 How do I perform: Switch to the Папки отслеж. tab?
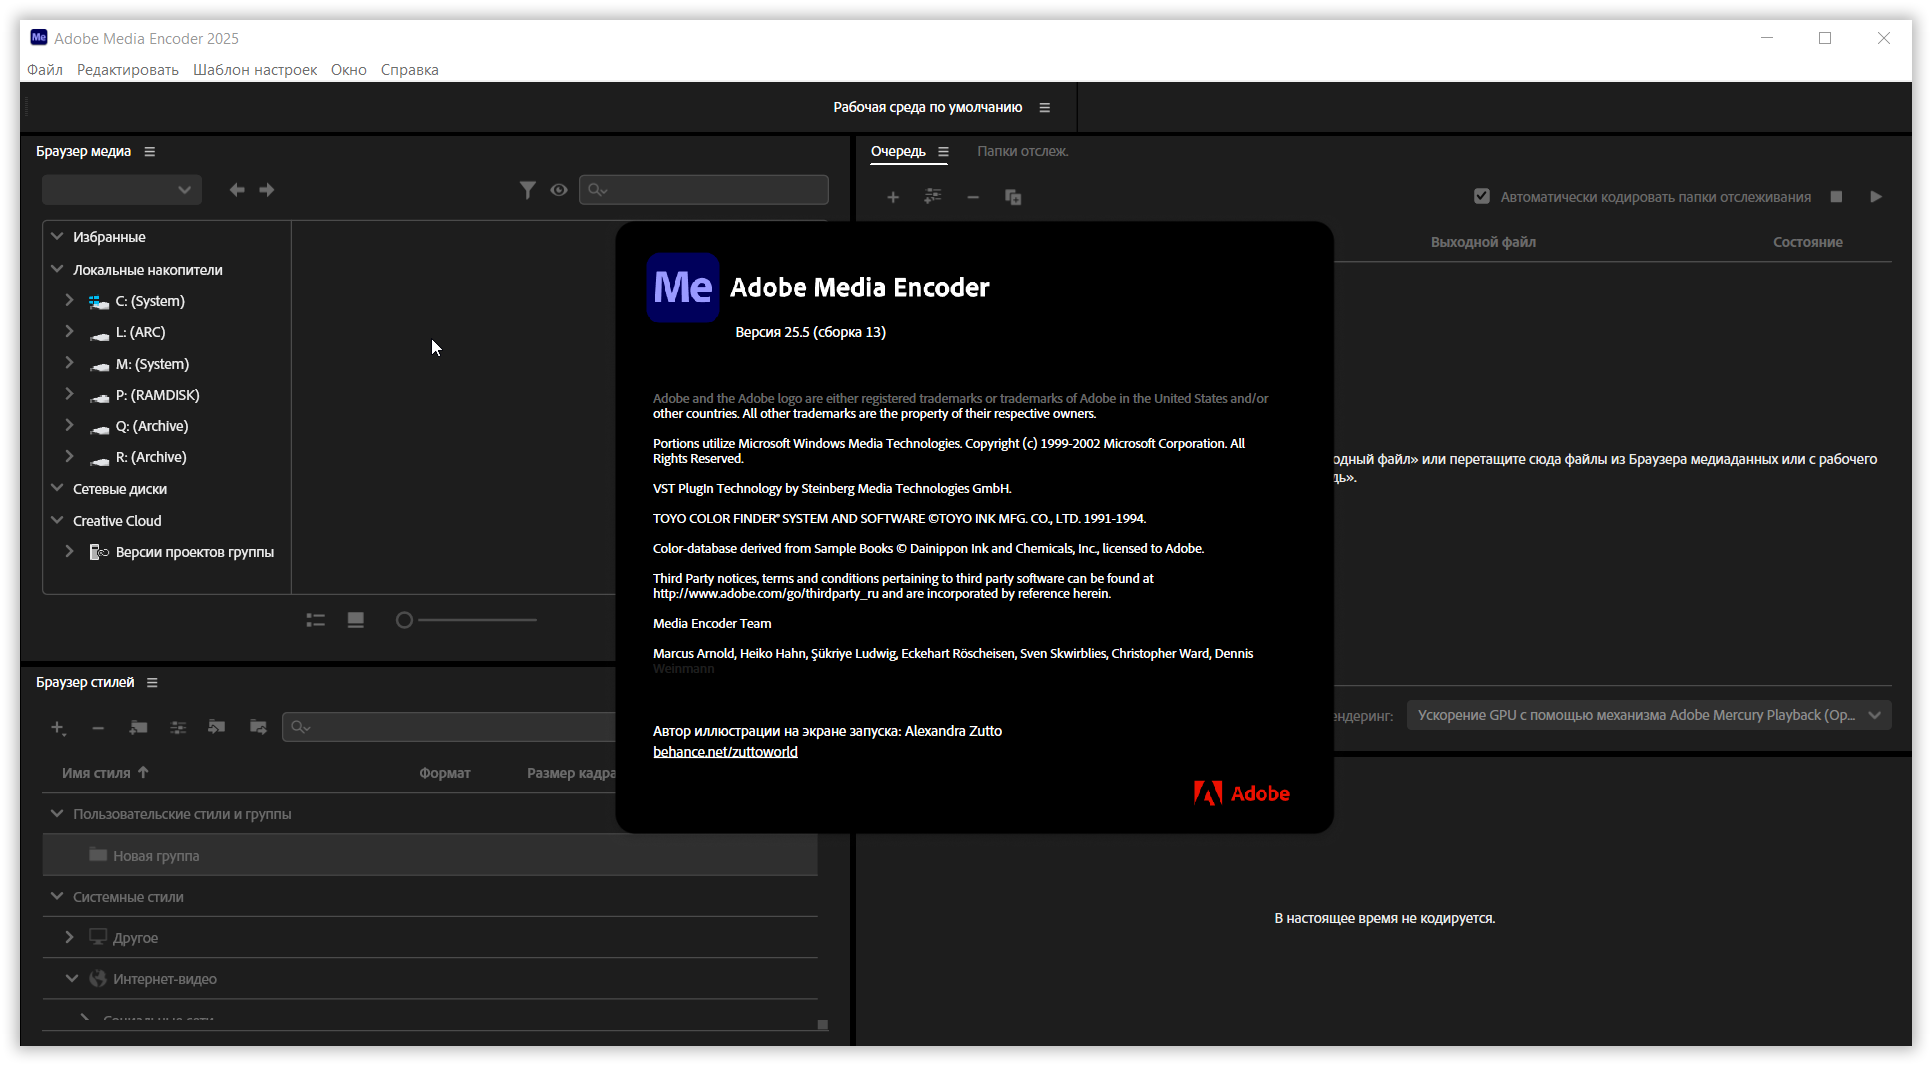pos(1022,151)
